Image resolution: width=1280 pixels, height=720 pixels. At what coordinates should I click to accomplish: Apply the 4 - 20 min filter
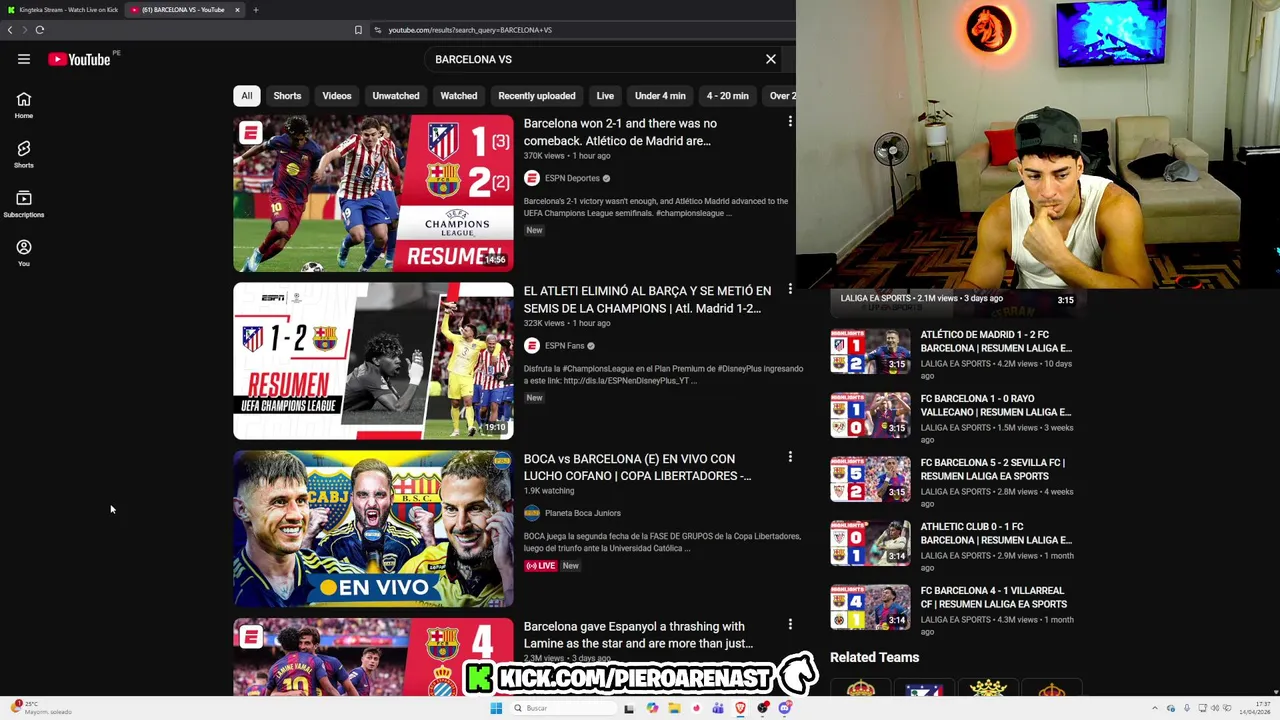coord(728,96)
